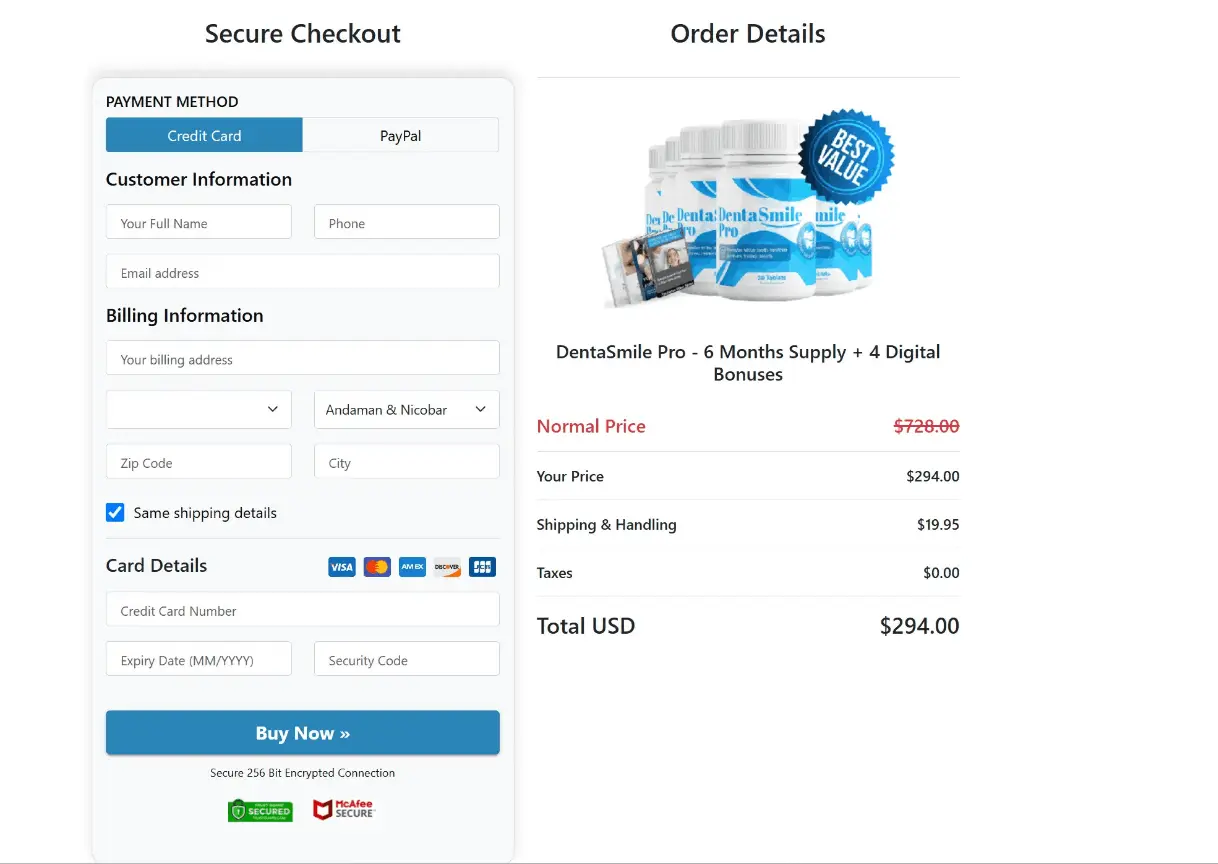The height and width of the screenshot is (864, 1218).
Task: Click the Email address field
Action: [x=302, y=271]
